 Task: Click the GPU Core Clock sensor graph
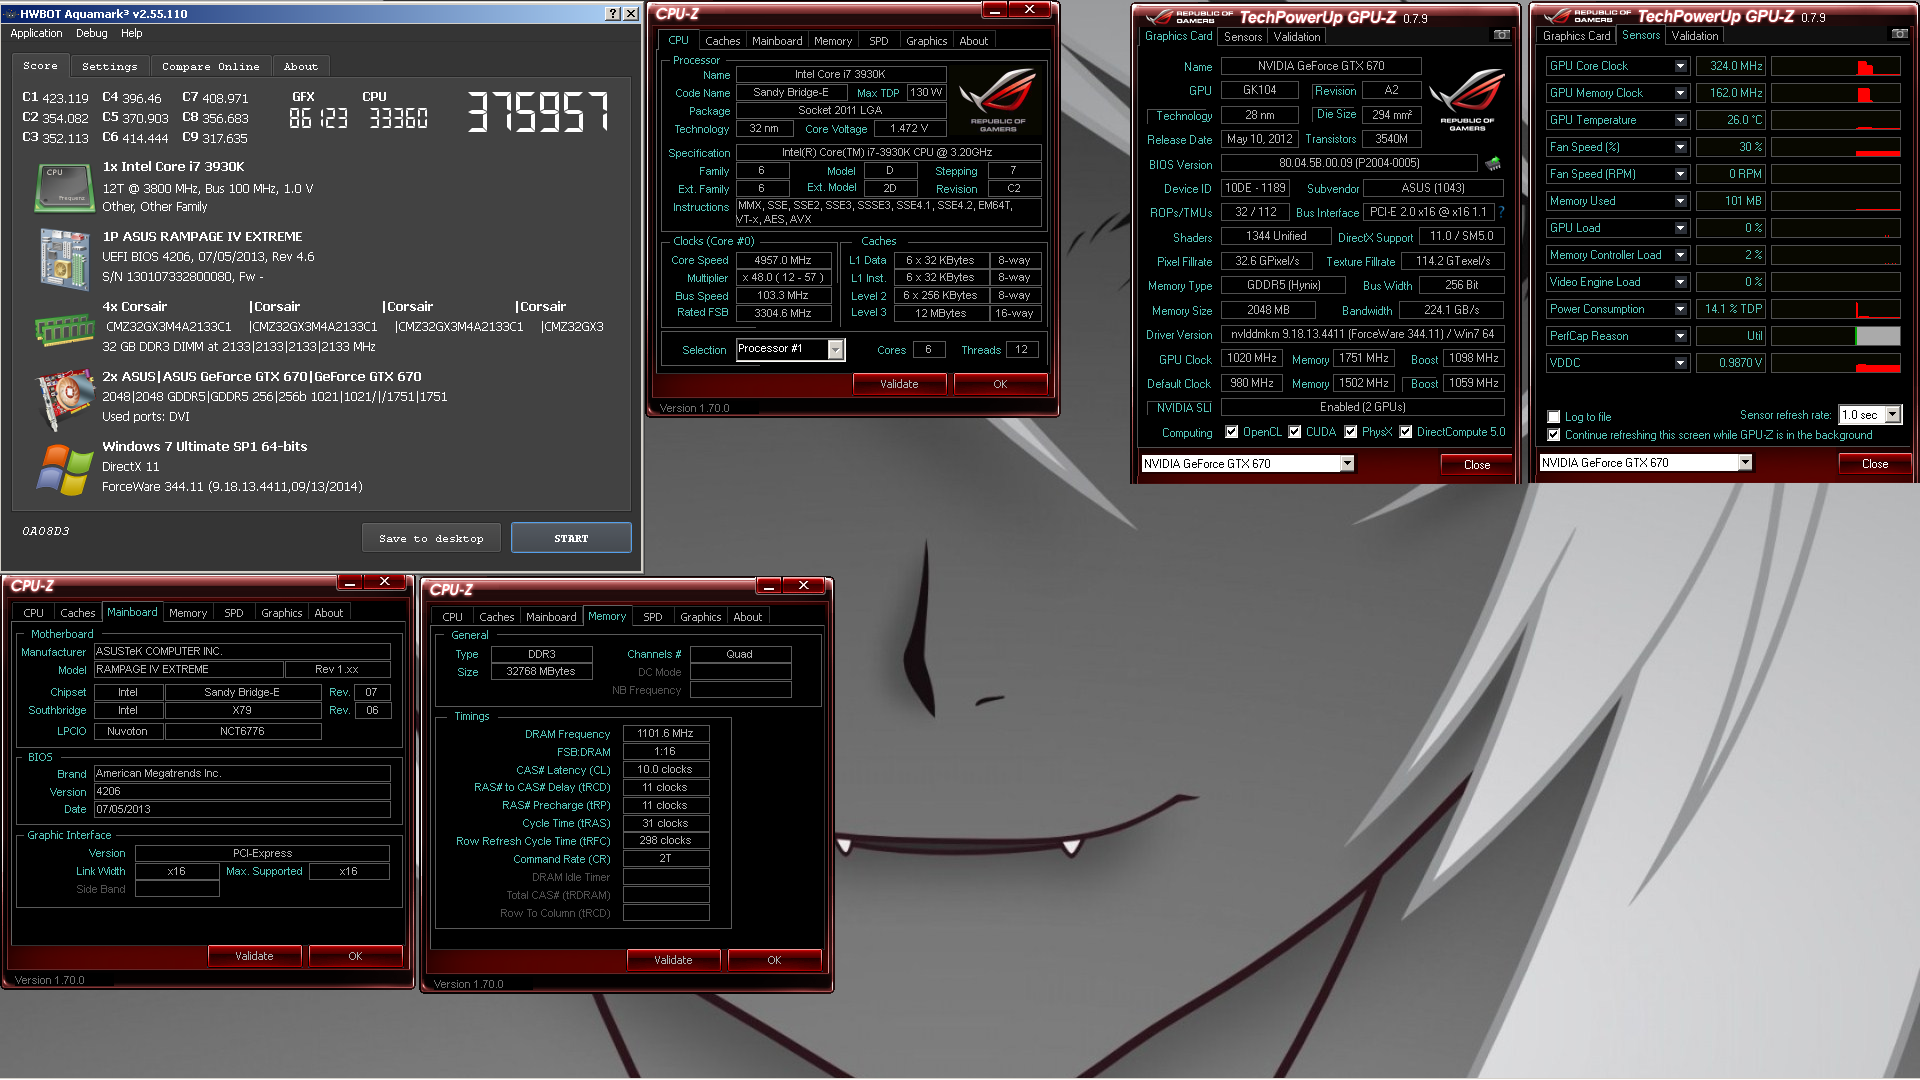click(1835, 66)
